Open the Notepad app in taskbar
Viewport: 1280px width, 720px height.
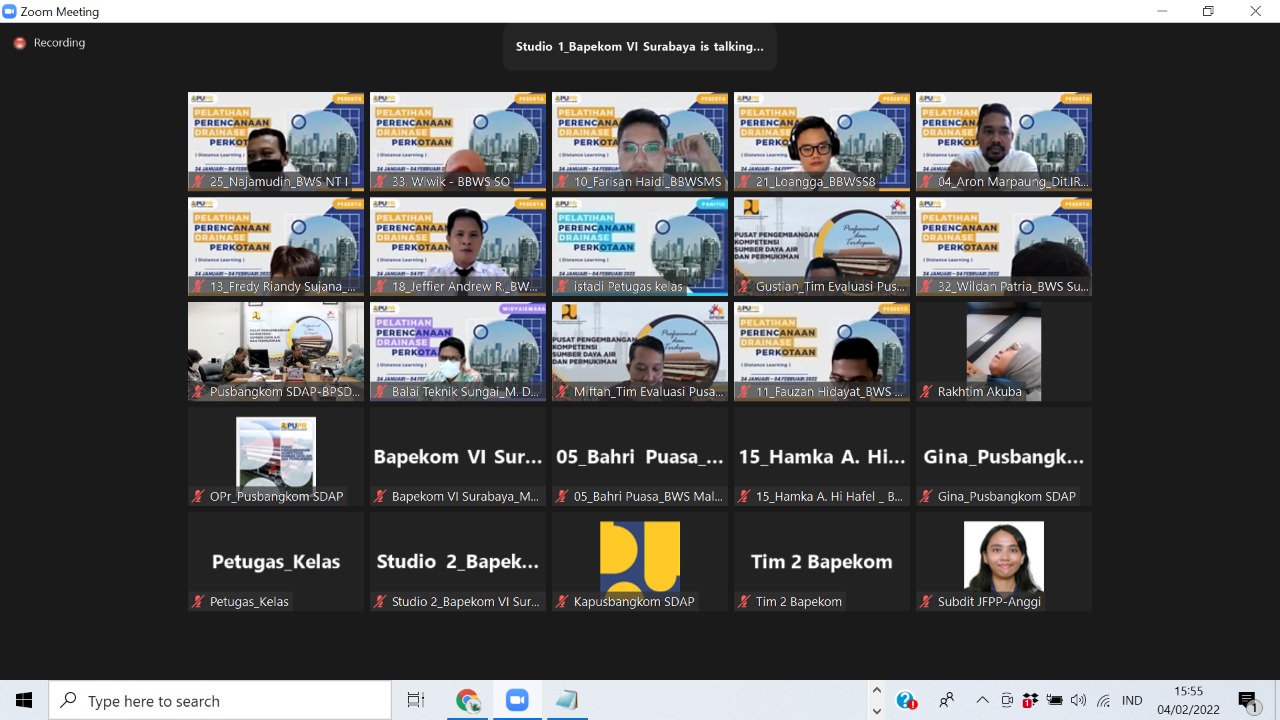(566, 701)
